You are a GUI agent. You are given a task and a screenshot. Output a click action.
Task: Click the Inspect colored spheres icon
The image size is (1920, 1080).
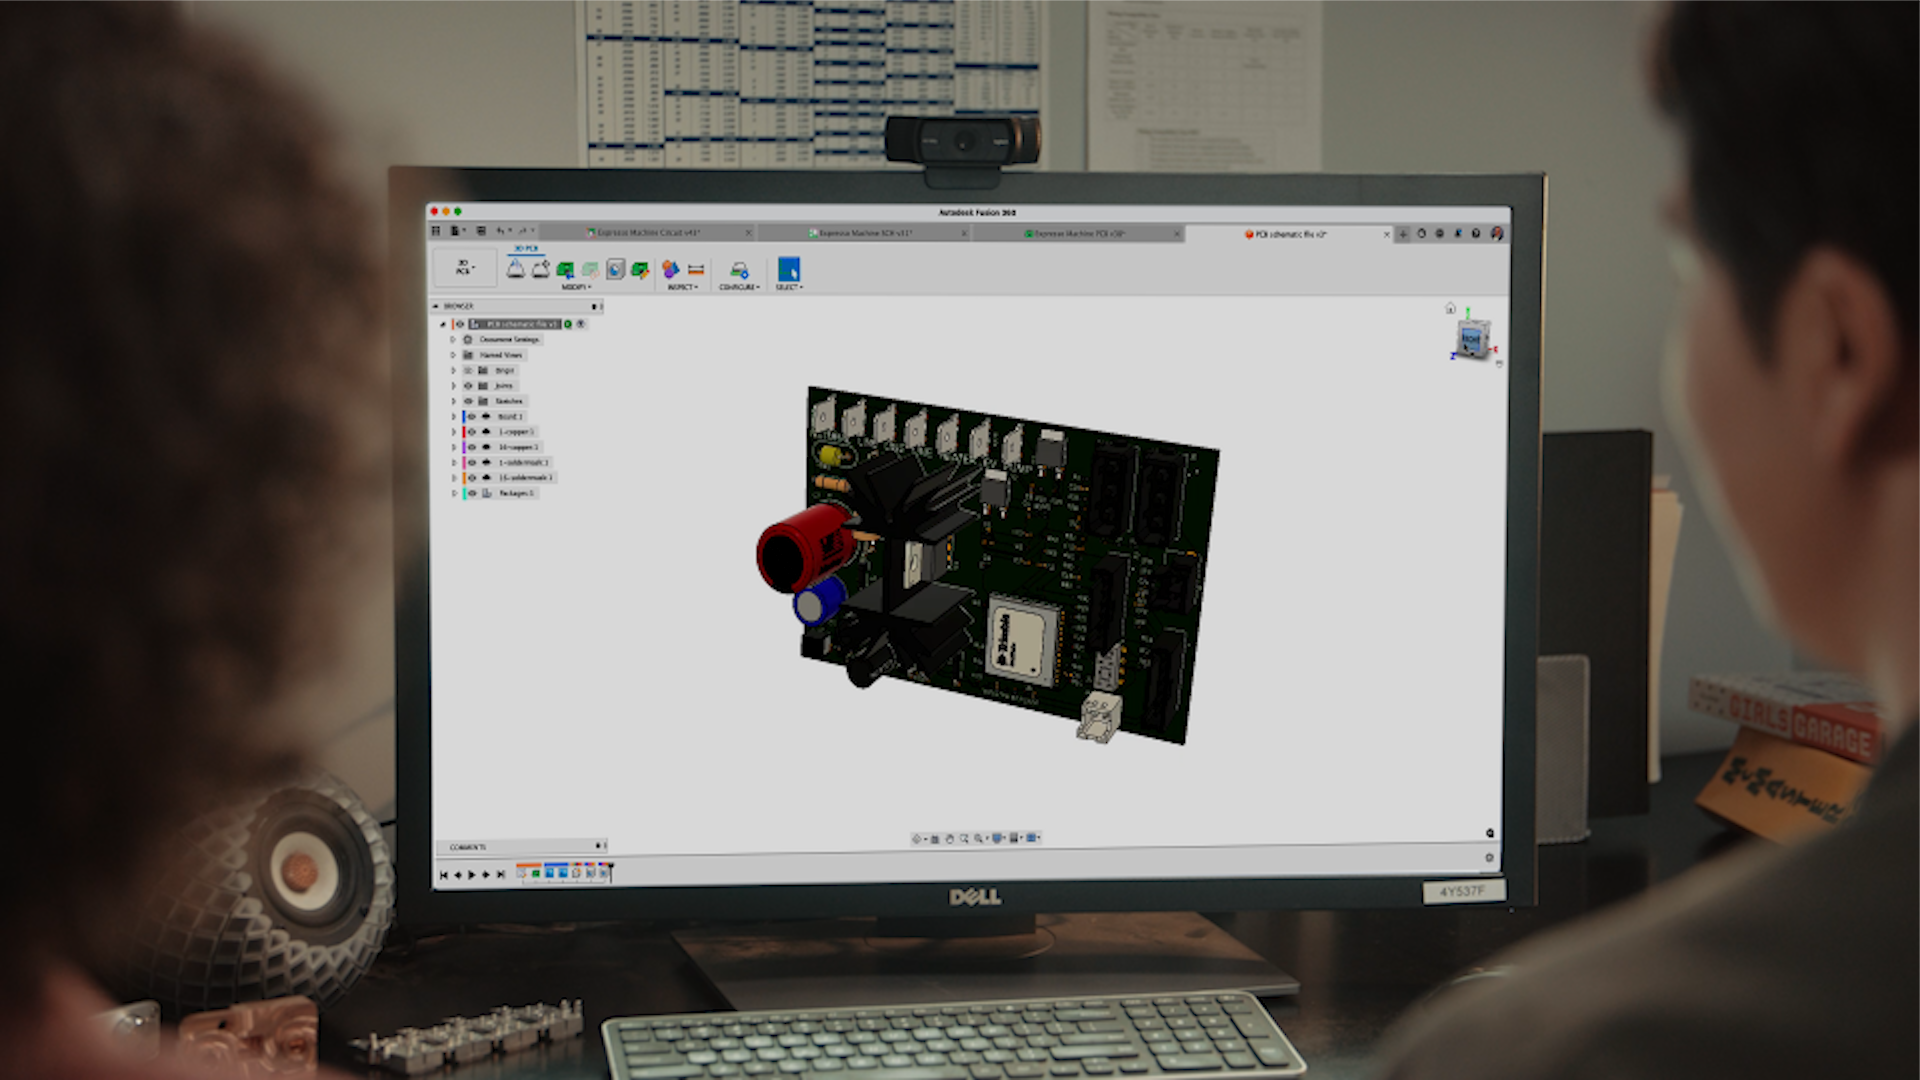pos(670,270)
